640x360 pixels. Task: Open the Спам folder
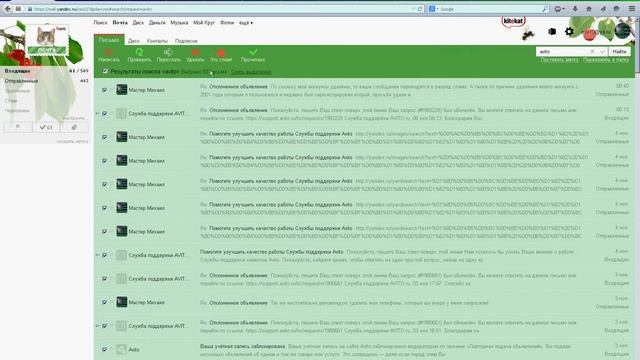[11, 100]
